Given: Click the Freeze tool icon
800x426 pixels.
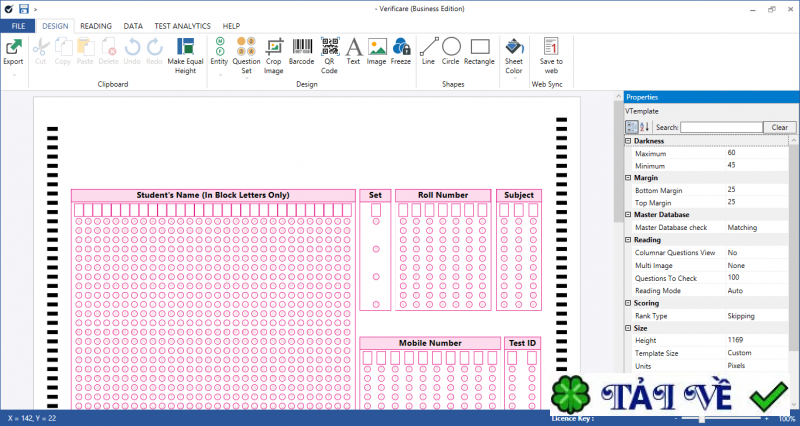Looking at the screenshot, I should [x=401, y=47].
